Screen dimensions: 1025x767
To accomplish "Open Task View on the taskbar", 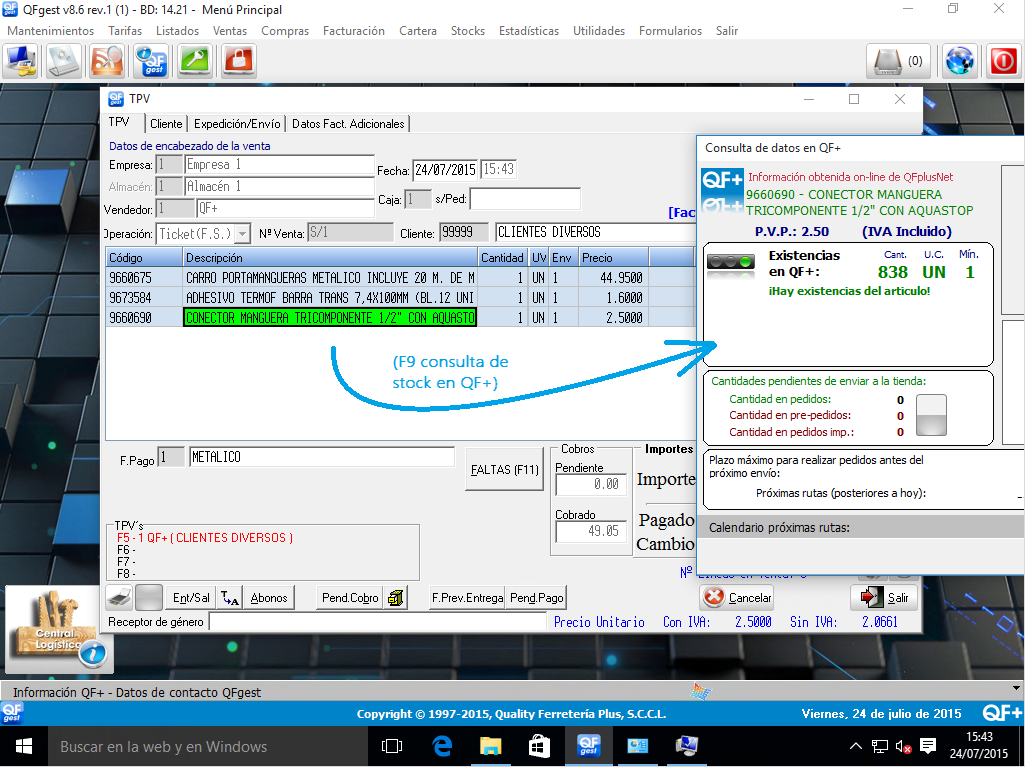I will tap(392, 746).
